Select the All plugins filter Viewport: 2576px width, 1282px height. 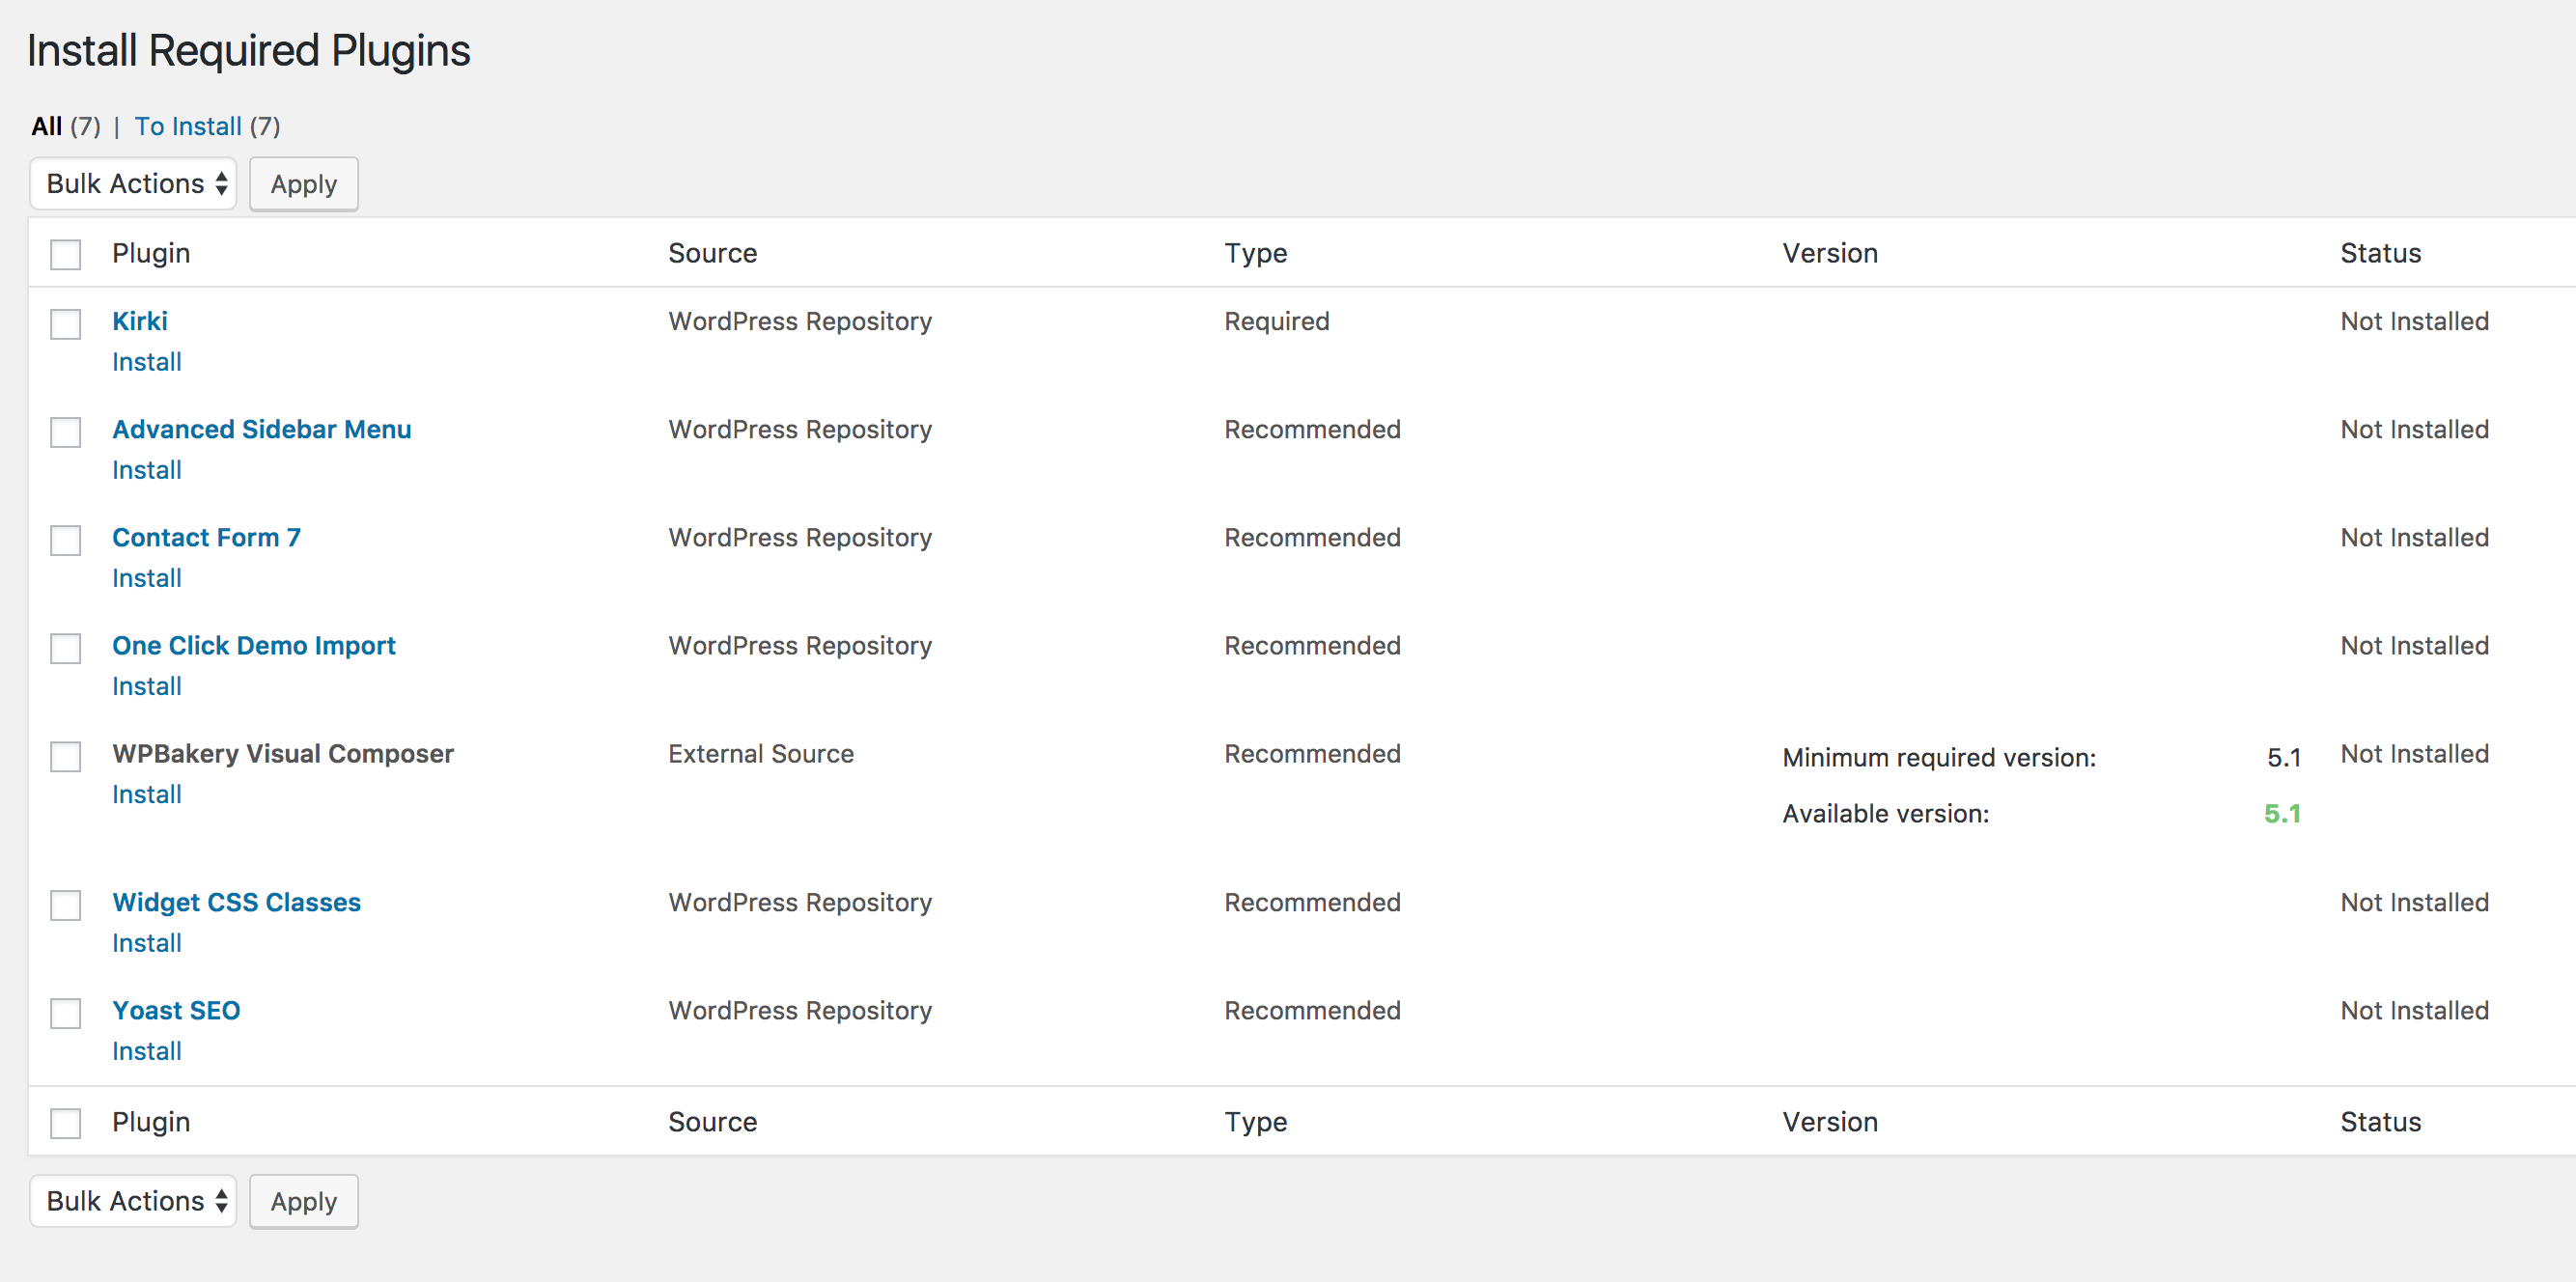47,127
